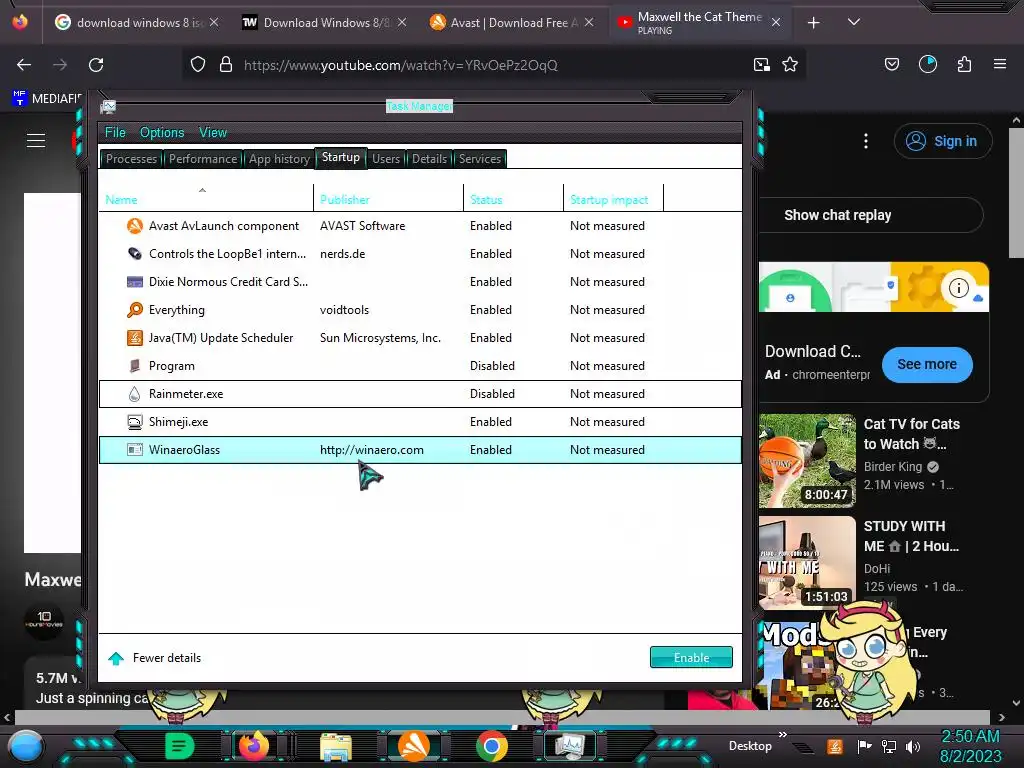Screen dimensions: 1024x768
Task: Click the Windows Start orb
Action: point(26,747)
